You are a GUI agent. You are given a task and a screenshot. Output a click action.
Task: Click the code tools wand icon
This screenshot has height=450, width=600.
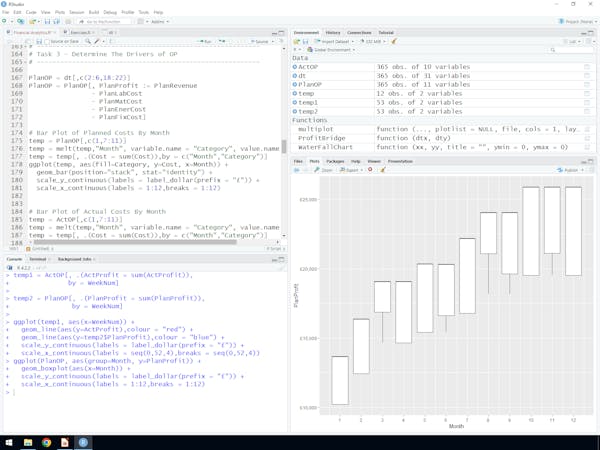point(97,41)
